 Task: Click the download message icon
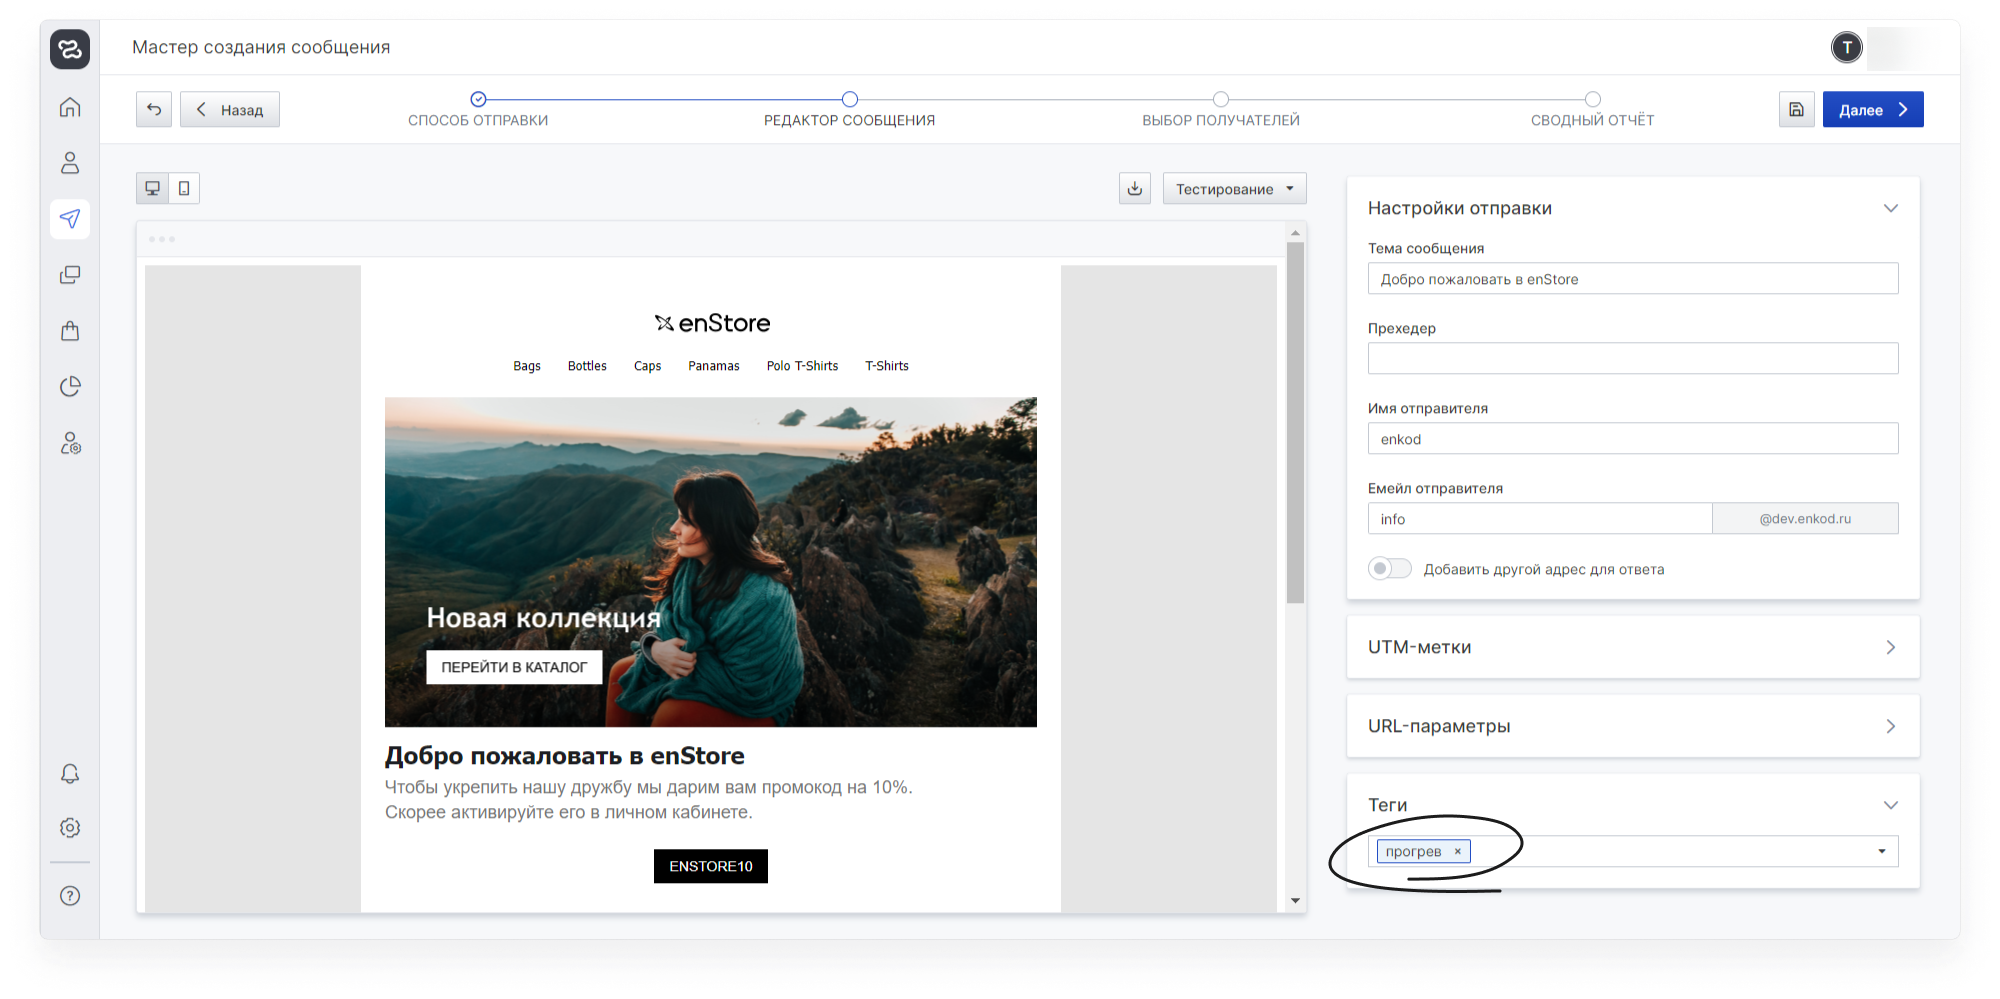pyautogui.click(x=1135, y=188)
